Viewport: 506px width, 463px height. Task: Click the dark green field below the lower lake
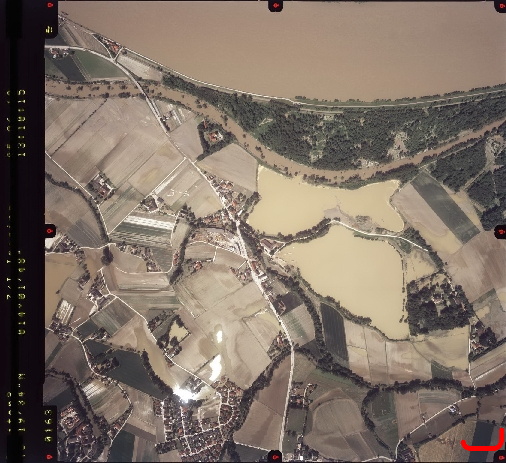(334, 331)
